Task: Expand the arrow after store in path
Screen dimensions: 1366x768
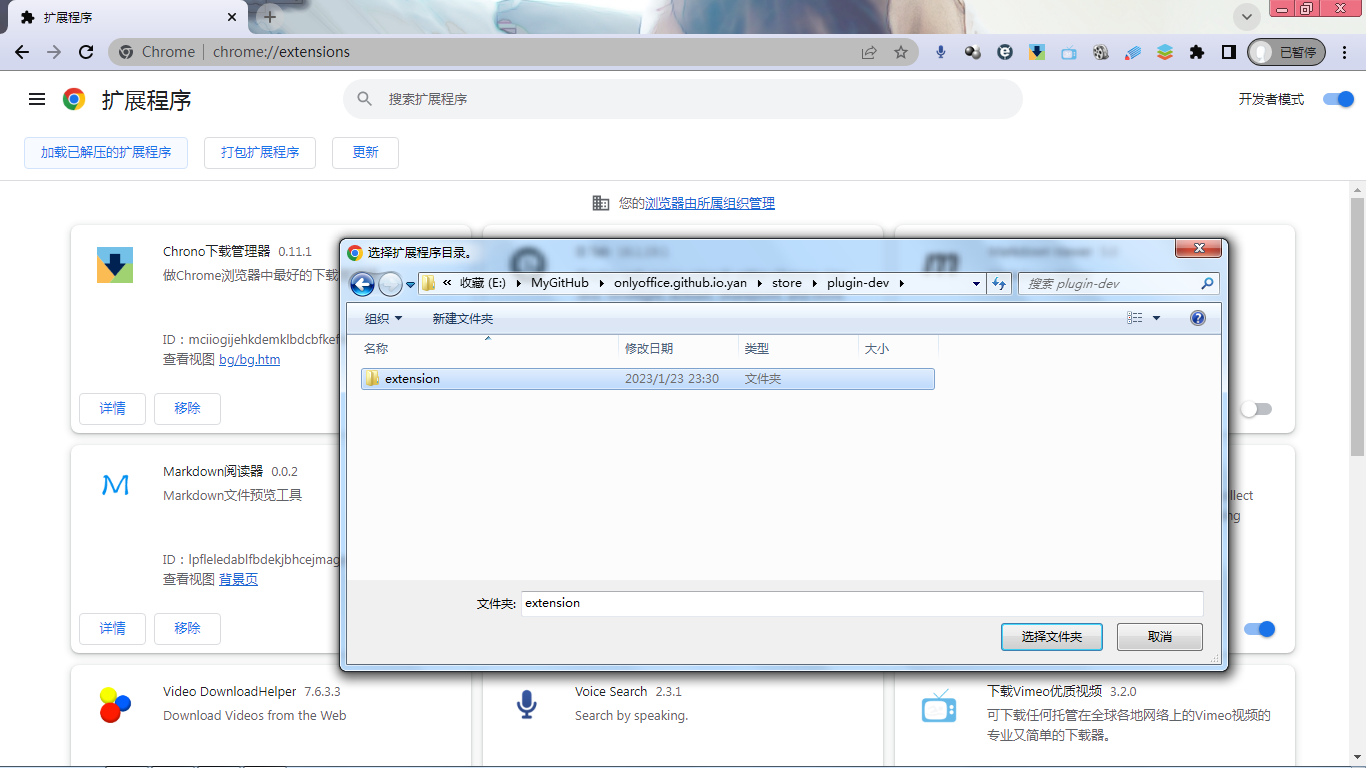Action: [x=815, y=284]
